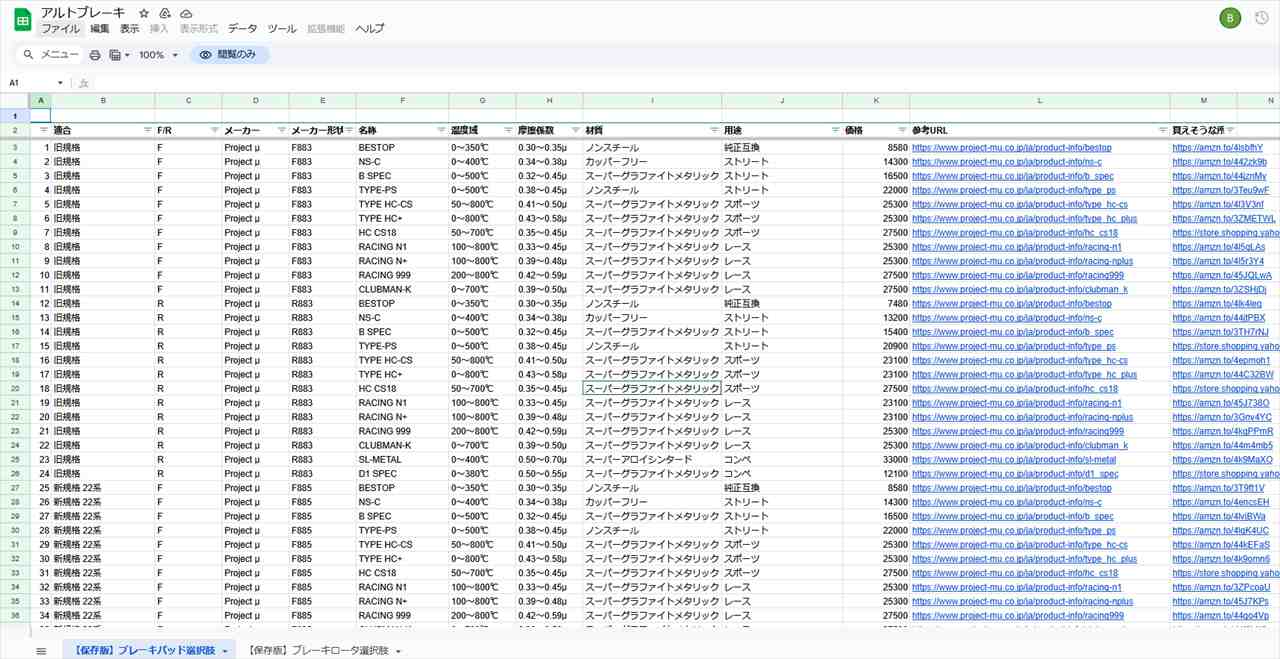The image size is (1280, 659).
Task: Open the product-info/bestop link in row 3
Action: (x=1011, y=148)
